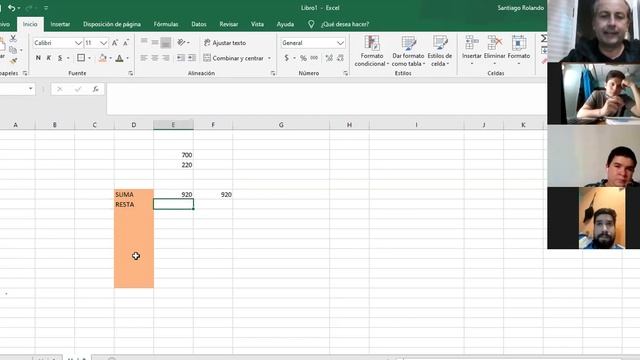Click the decrease indent icon
This screenshot has width=640, height=360.
coord(180,58)
